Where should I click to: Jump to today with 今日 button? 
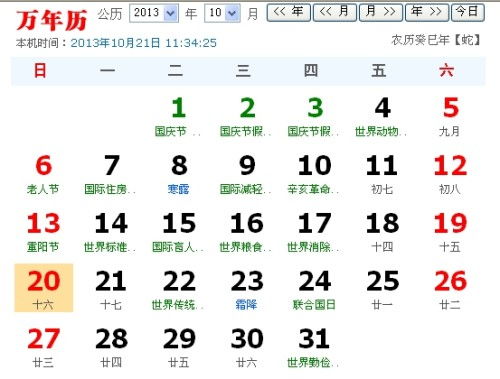click(x=467, y=13)
